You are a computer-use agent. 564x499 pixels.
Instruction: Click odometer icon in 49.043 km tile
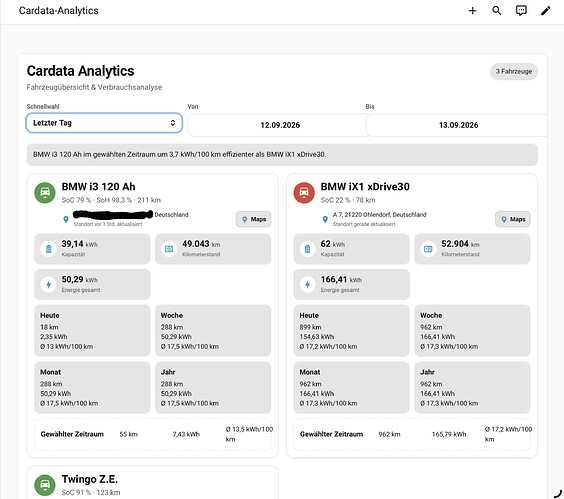169,249
